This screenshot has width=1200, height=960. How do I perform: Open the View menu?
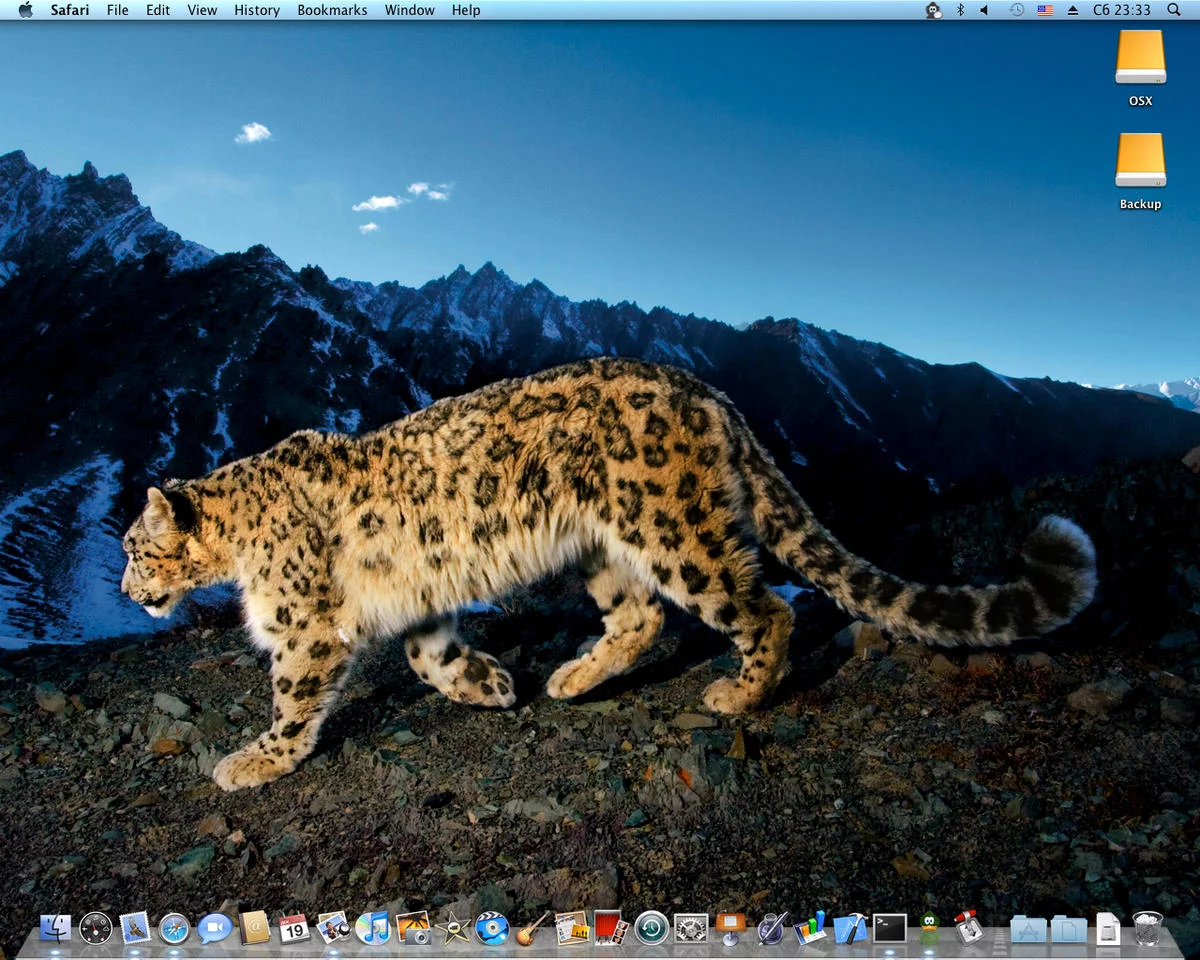coord(202,10)
